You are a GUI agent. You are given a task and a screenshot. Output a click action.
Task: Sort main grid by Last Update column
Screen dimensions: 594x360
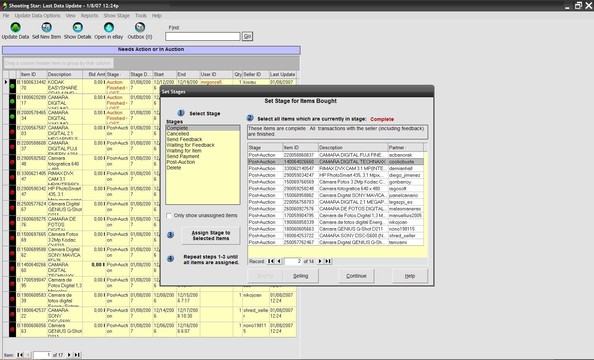tap(282, 74)
